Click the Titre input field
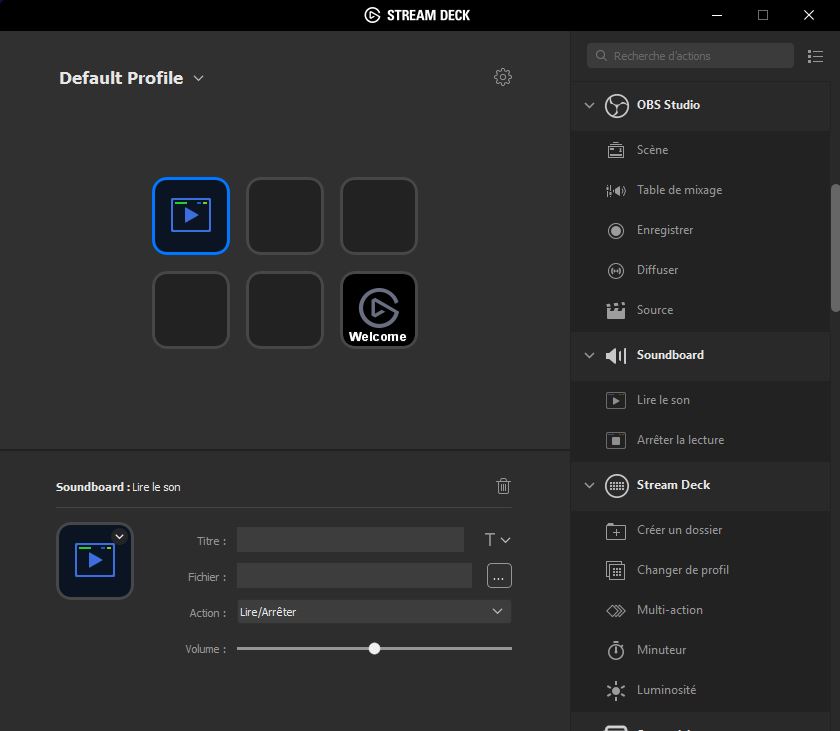This screenshot has width=840, height=731. click(350, 540)
